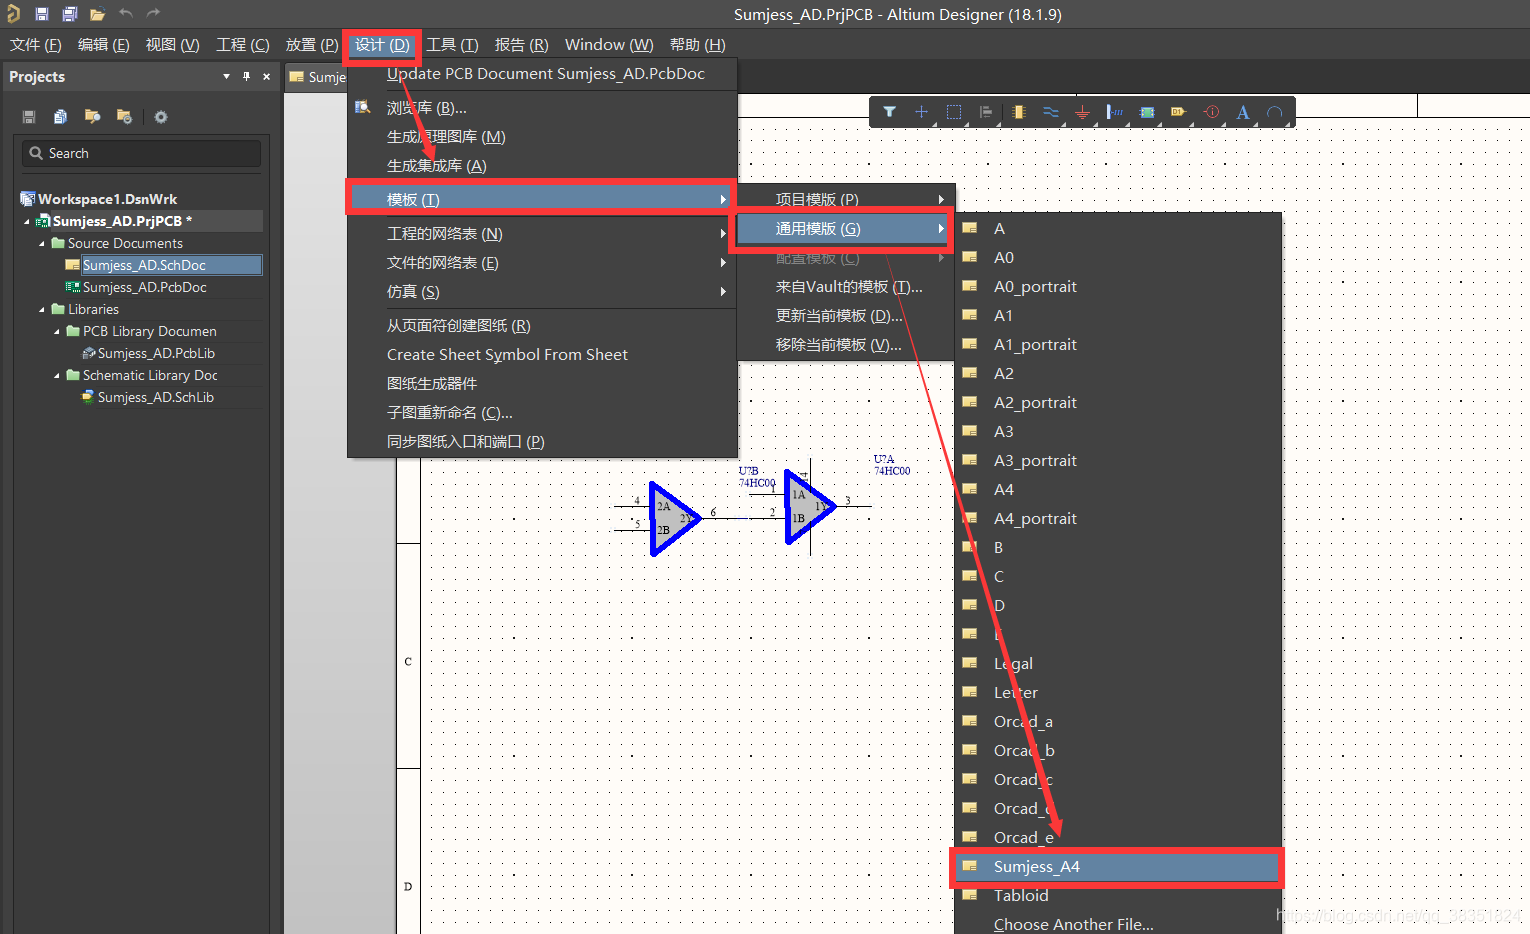Select Choose Another File... option
This screenshot has height=934, width=1530.
point(1118,924)
